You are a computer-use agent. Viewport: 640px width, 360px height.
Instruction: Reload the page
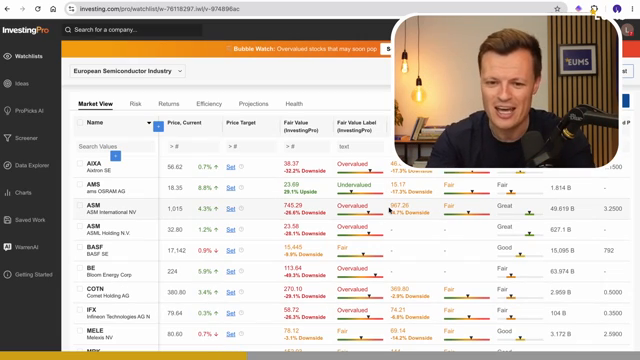38,9
